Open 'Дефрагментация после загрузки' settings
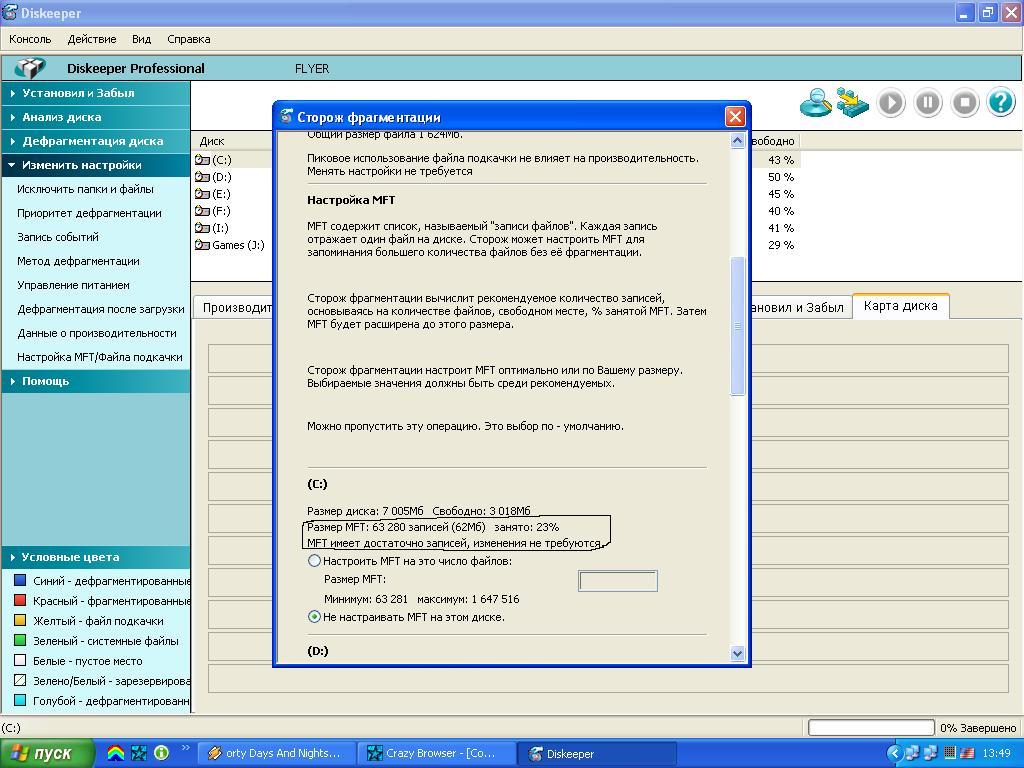The height and width of the screenshot is (768, 1024). click(101, 310)
